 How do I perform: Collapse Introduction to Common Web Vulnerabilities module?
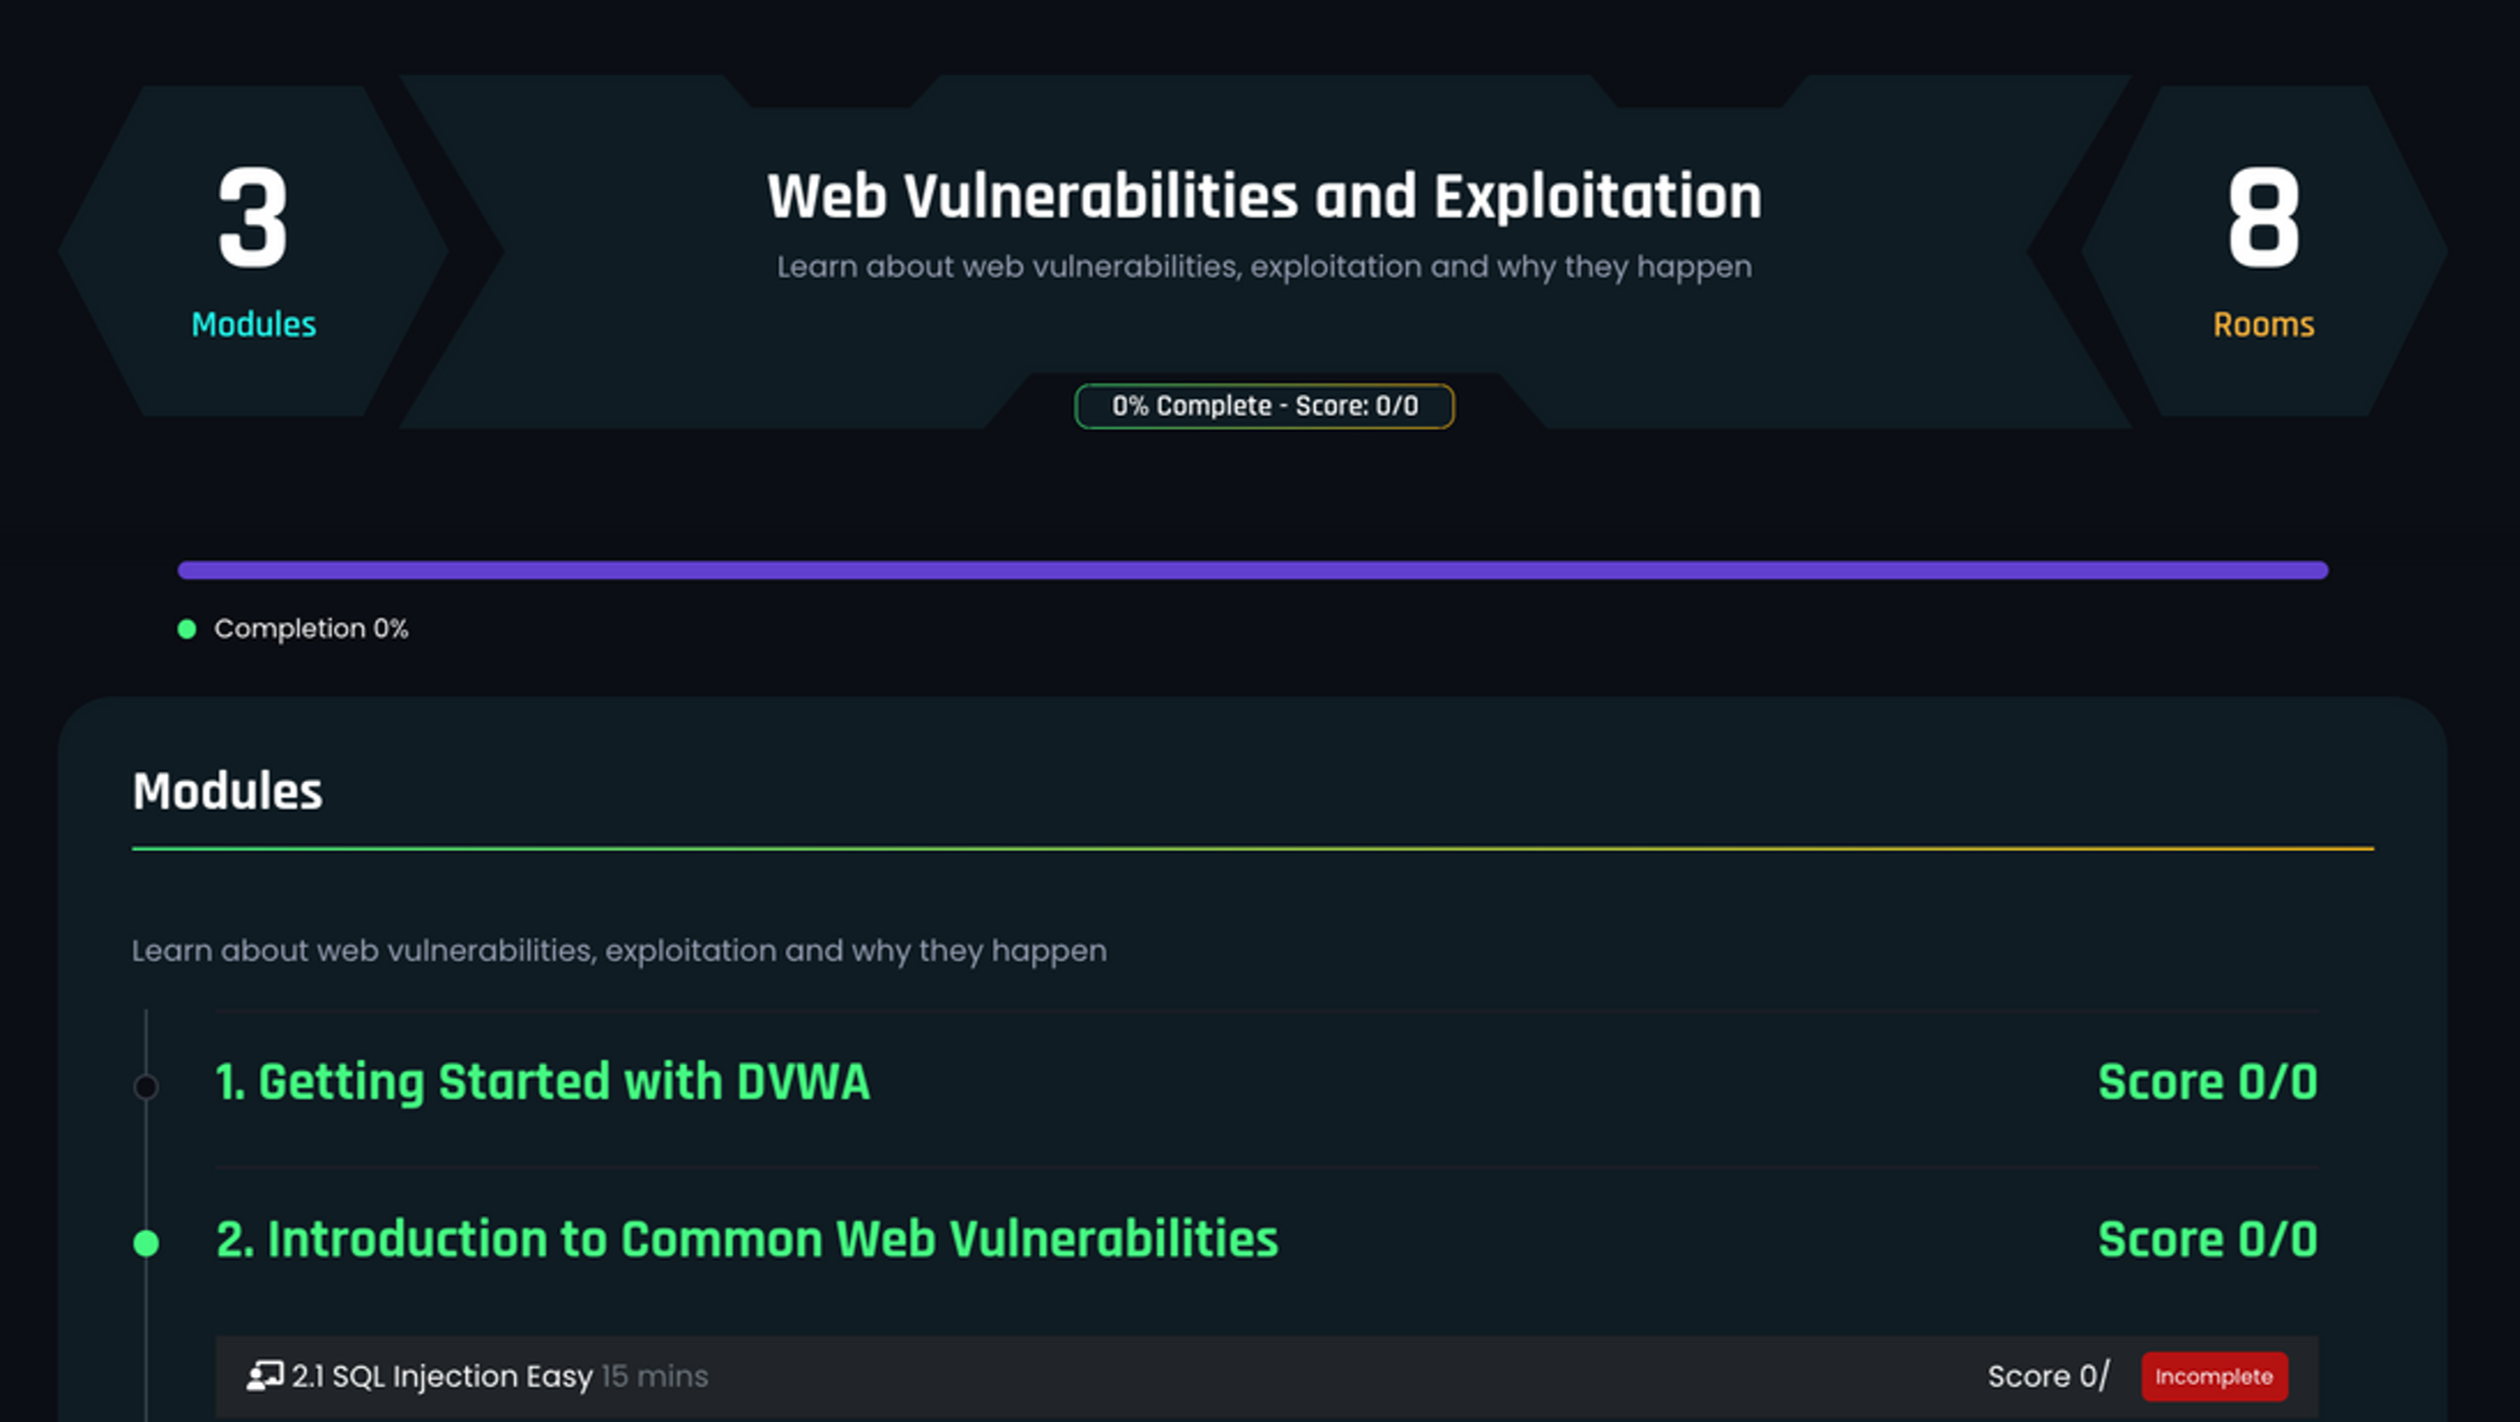pyautogui.click(x=747, y=1239)
